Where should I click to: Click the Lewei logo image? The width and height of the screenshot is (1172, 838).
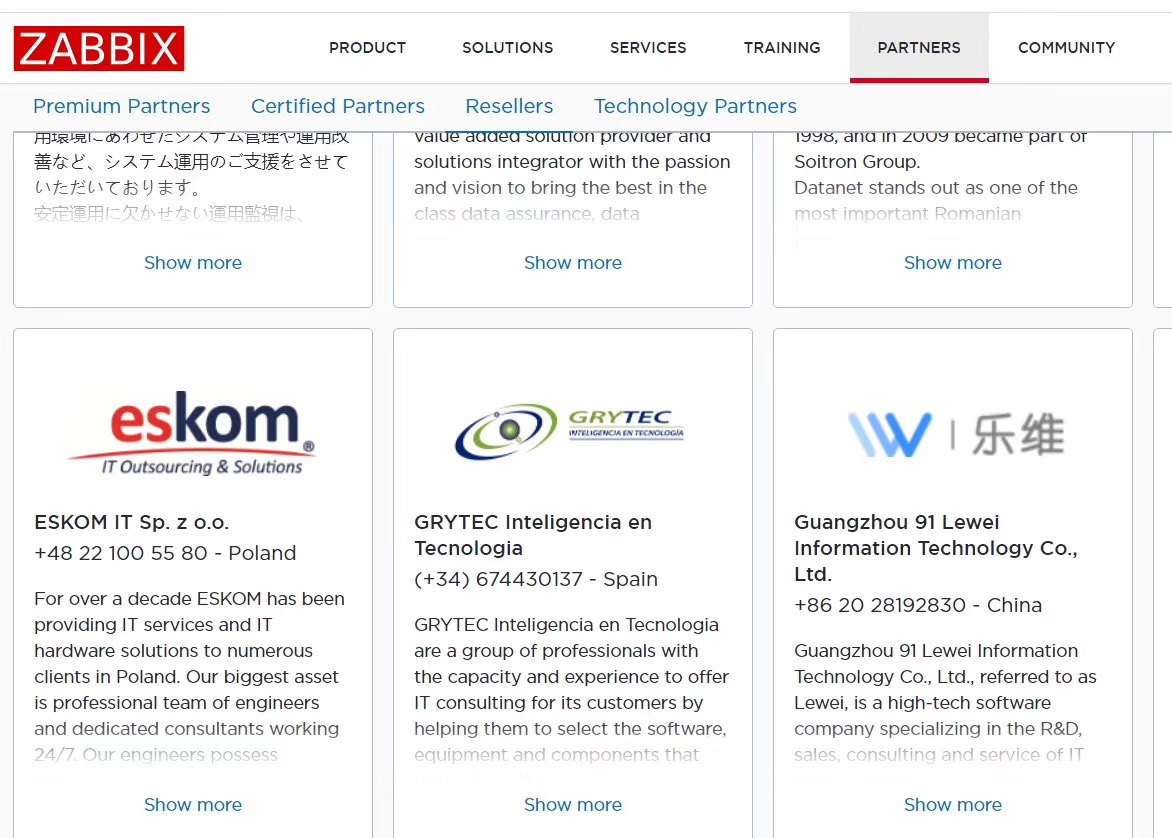(956, 434)
